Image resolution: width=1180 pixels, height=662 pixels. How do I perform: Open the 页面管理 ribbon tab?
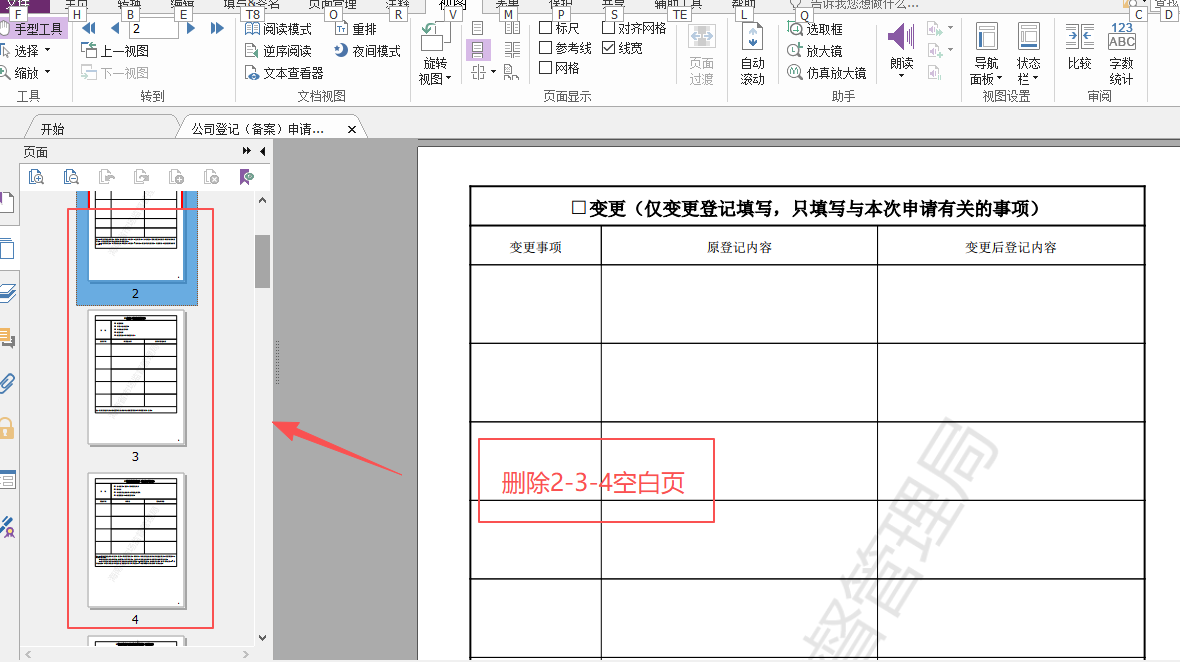332,5
